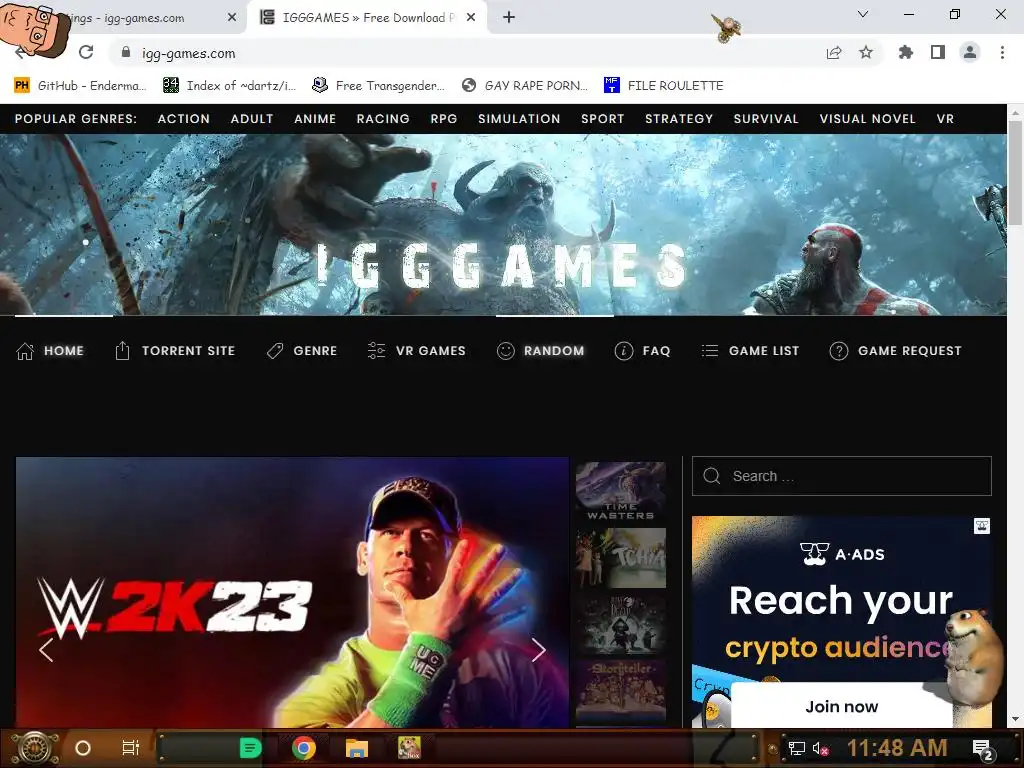
Task: Select ANIME genre
Action: pos(315,119)
